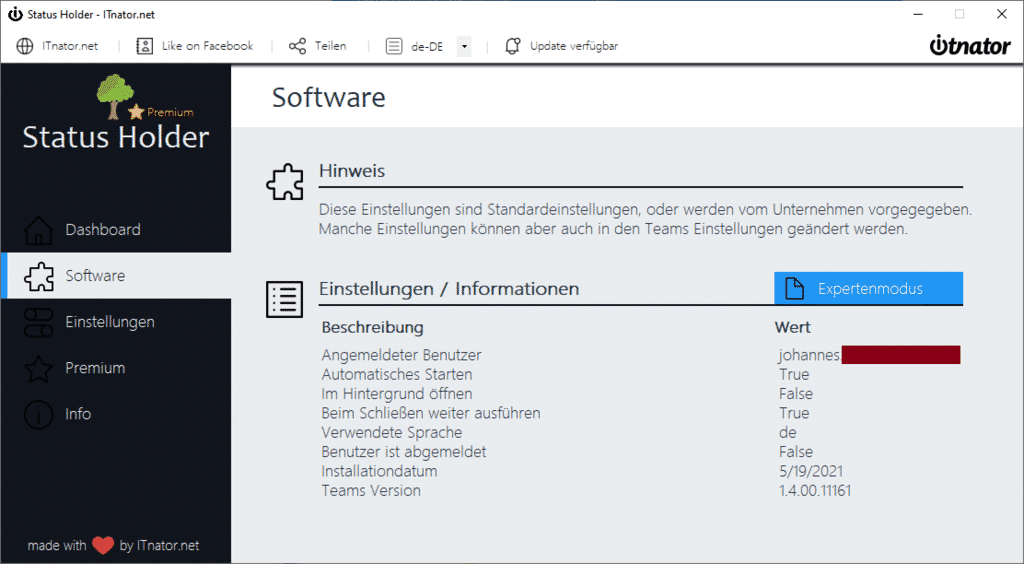This screenshot has height=564, width=1024.
Task: Open the Premium star icon in sidebar
Action: [39, 369]
